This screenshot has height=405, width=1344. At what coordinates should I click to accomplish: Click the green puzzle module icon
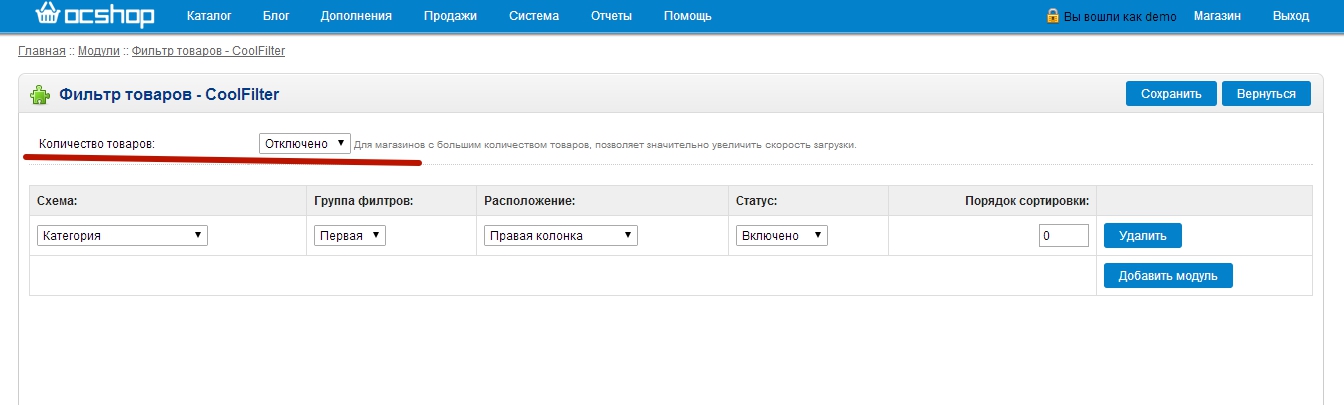point(39,95)
